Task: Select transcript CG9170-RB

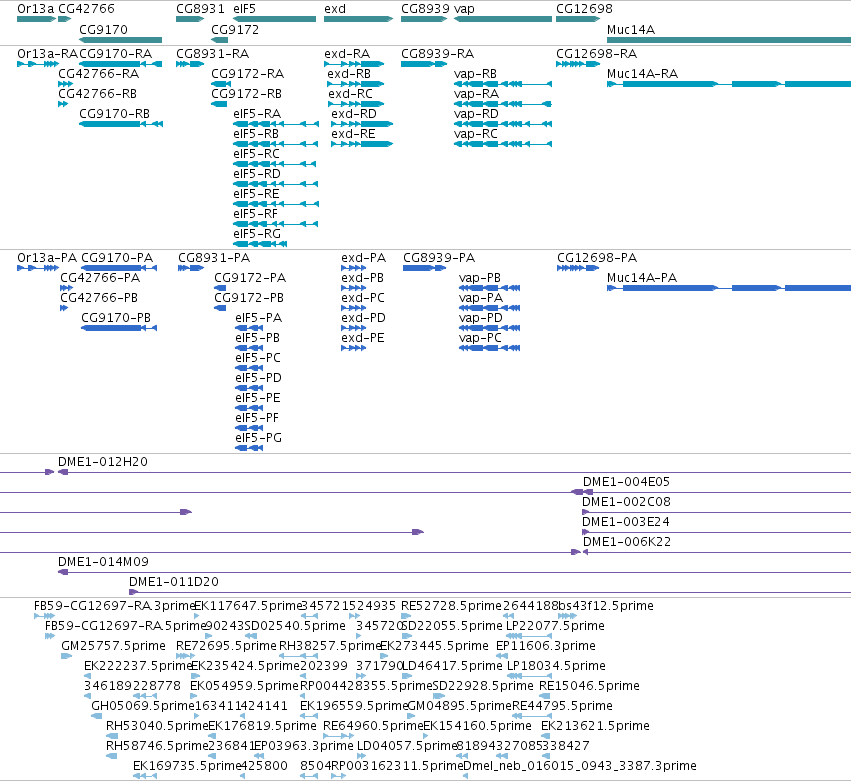Action: click(x=121, y=124)
